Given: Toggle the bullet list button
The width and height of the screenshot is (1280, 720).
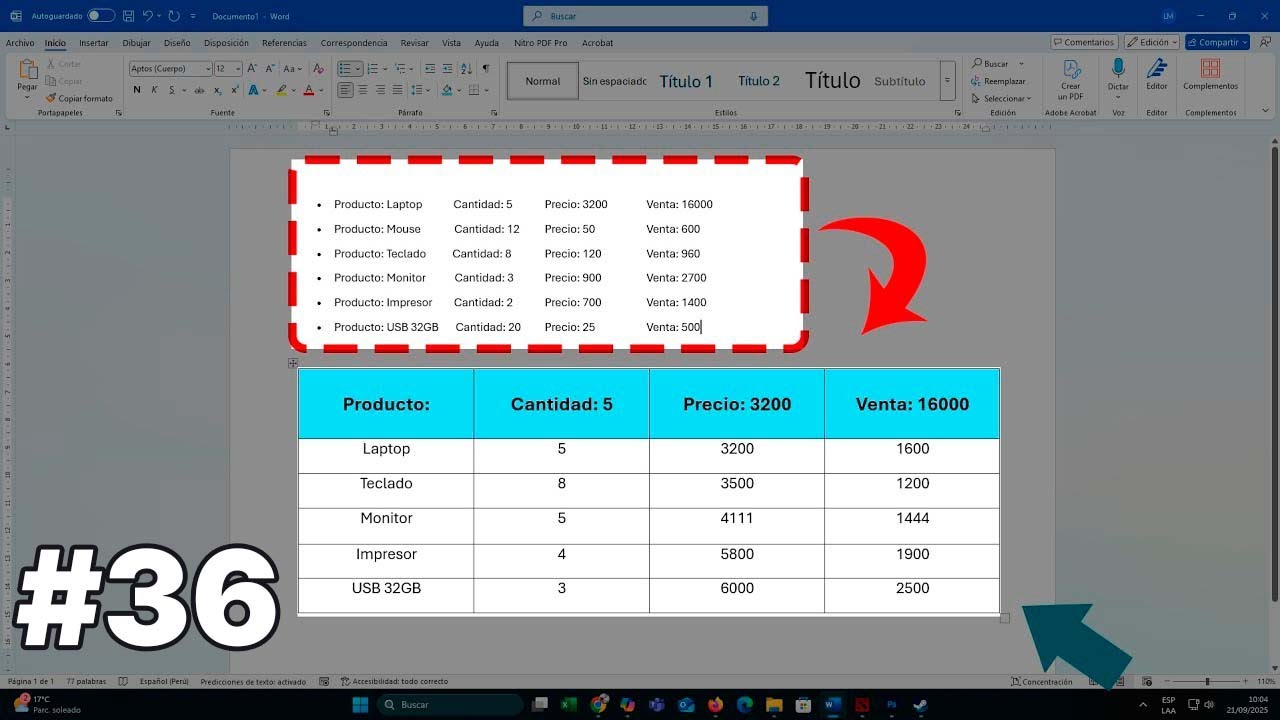Looking at the screenshot, I should 345,69.
